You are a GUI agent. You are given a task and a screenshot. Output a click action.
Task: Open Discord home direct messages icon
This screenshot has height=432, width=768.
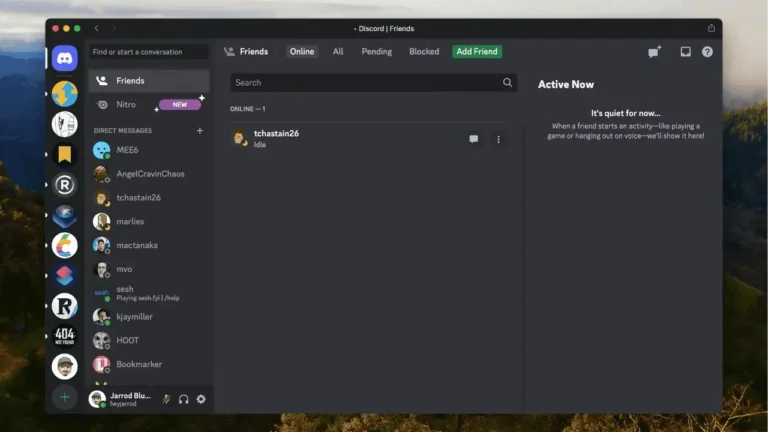65,58
